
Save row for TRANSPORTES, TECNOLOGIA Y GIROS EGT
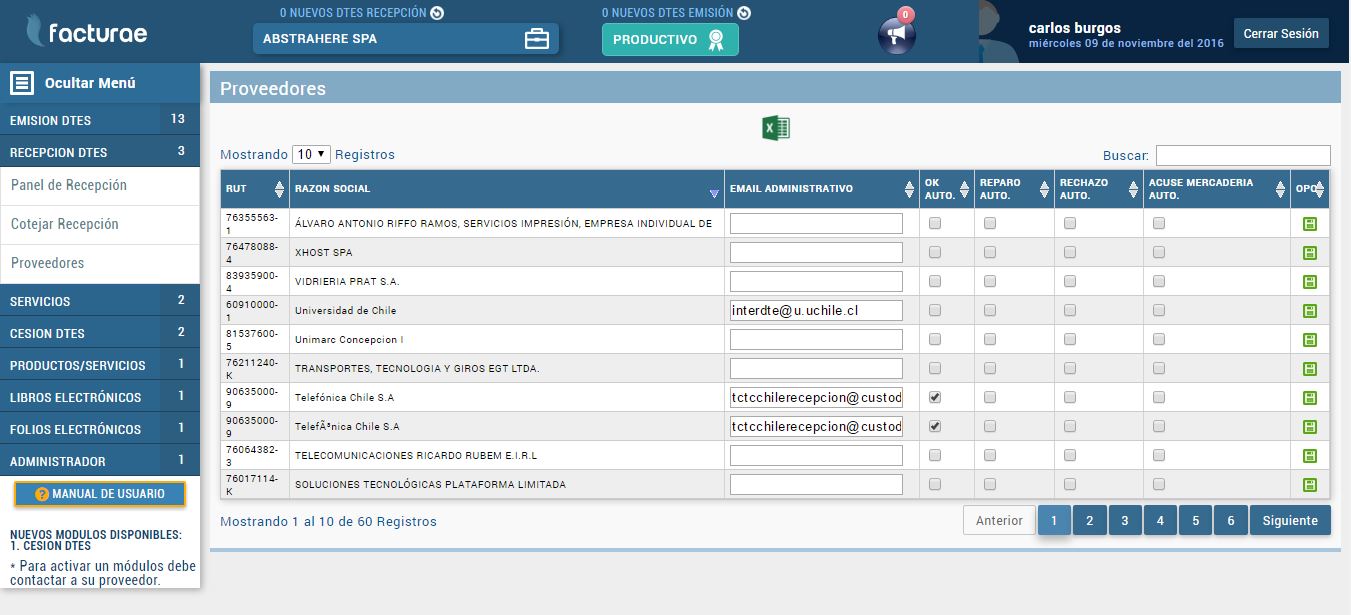[1310, 369]
